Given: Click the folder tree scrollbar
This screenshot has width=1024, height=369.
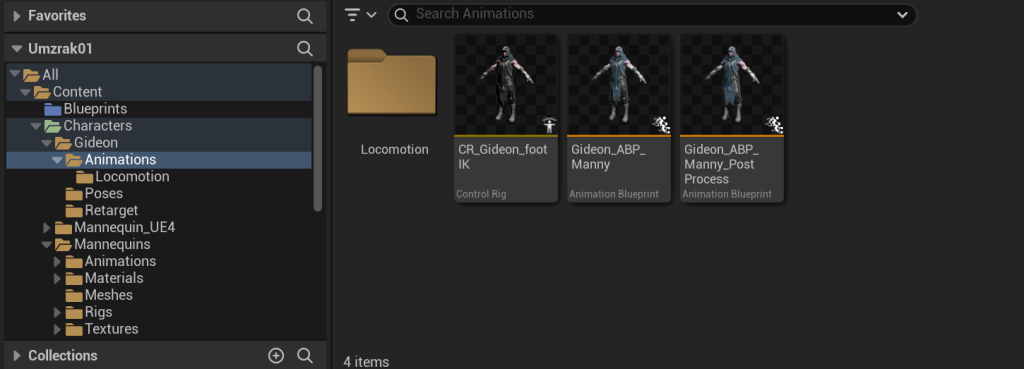Looking at the screenshot, I should [x=318, y=138].
